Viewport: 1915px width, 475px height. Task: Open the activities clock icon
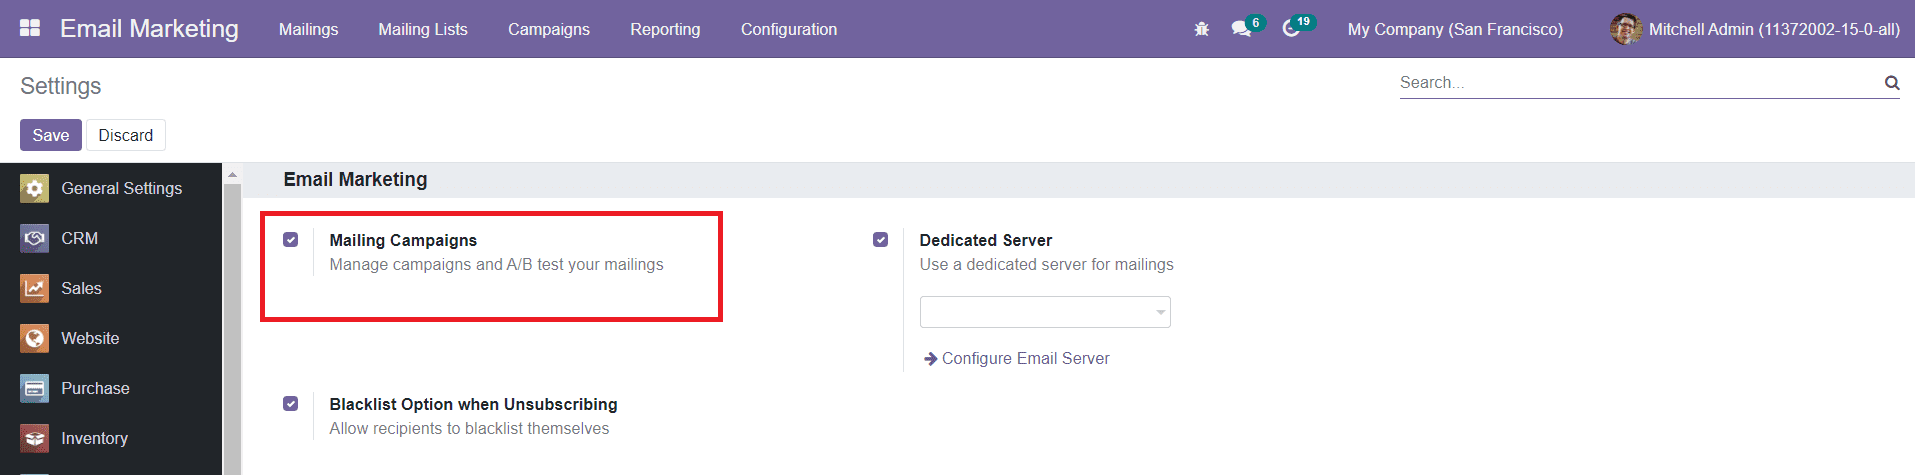point(1291,29)
